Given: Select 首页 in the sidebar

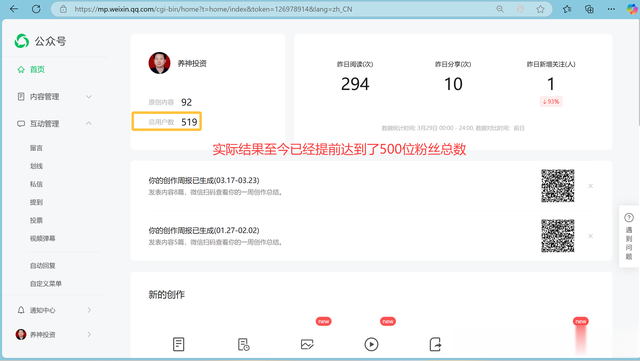Looking at the screenshot, I should [37, 70].
